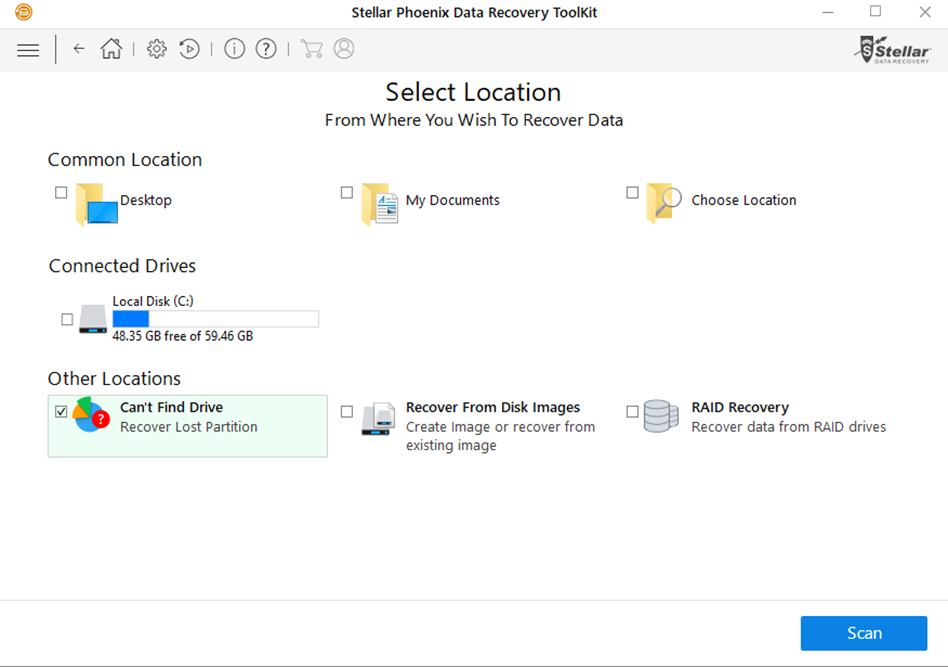
Task: Click the Local Disk (C:) drive icon
Action: click(93, 319)
